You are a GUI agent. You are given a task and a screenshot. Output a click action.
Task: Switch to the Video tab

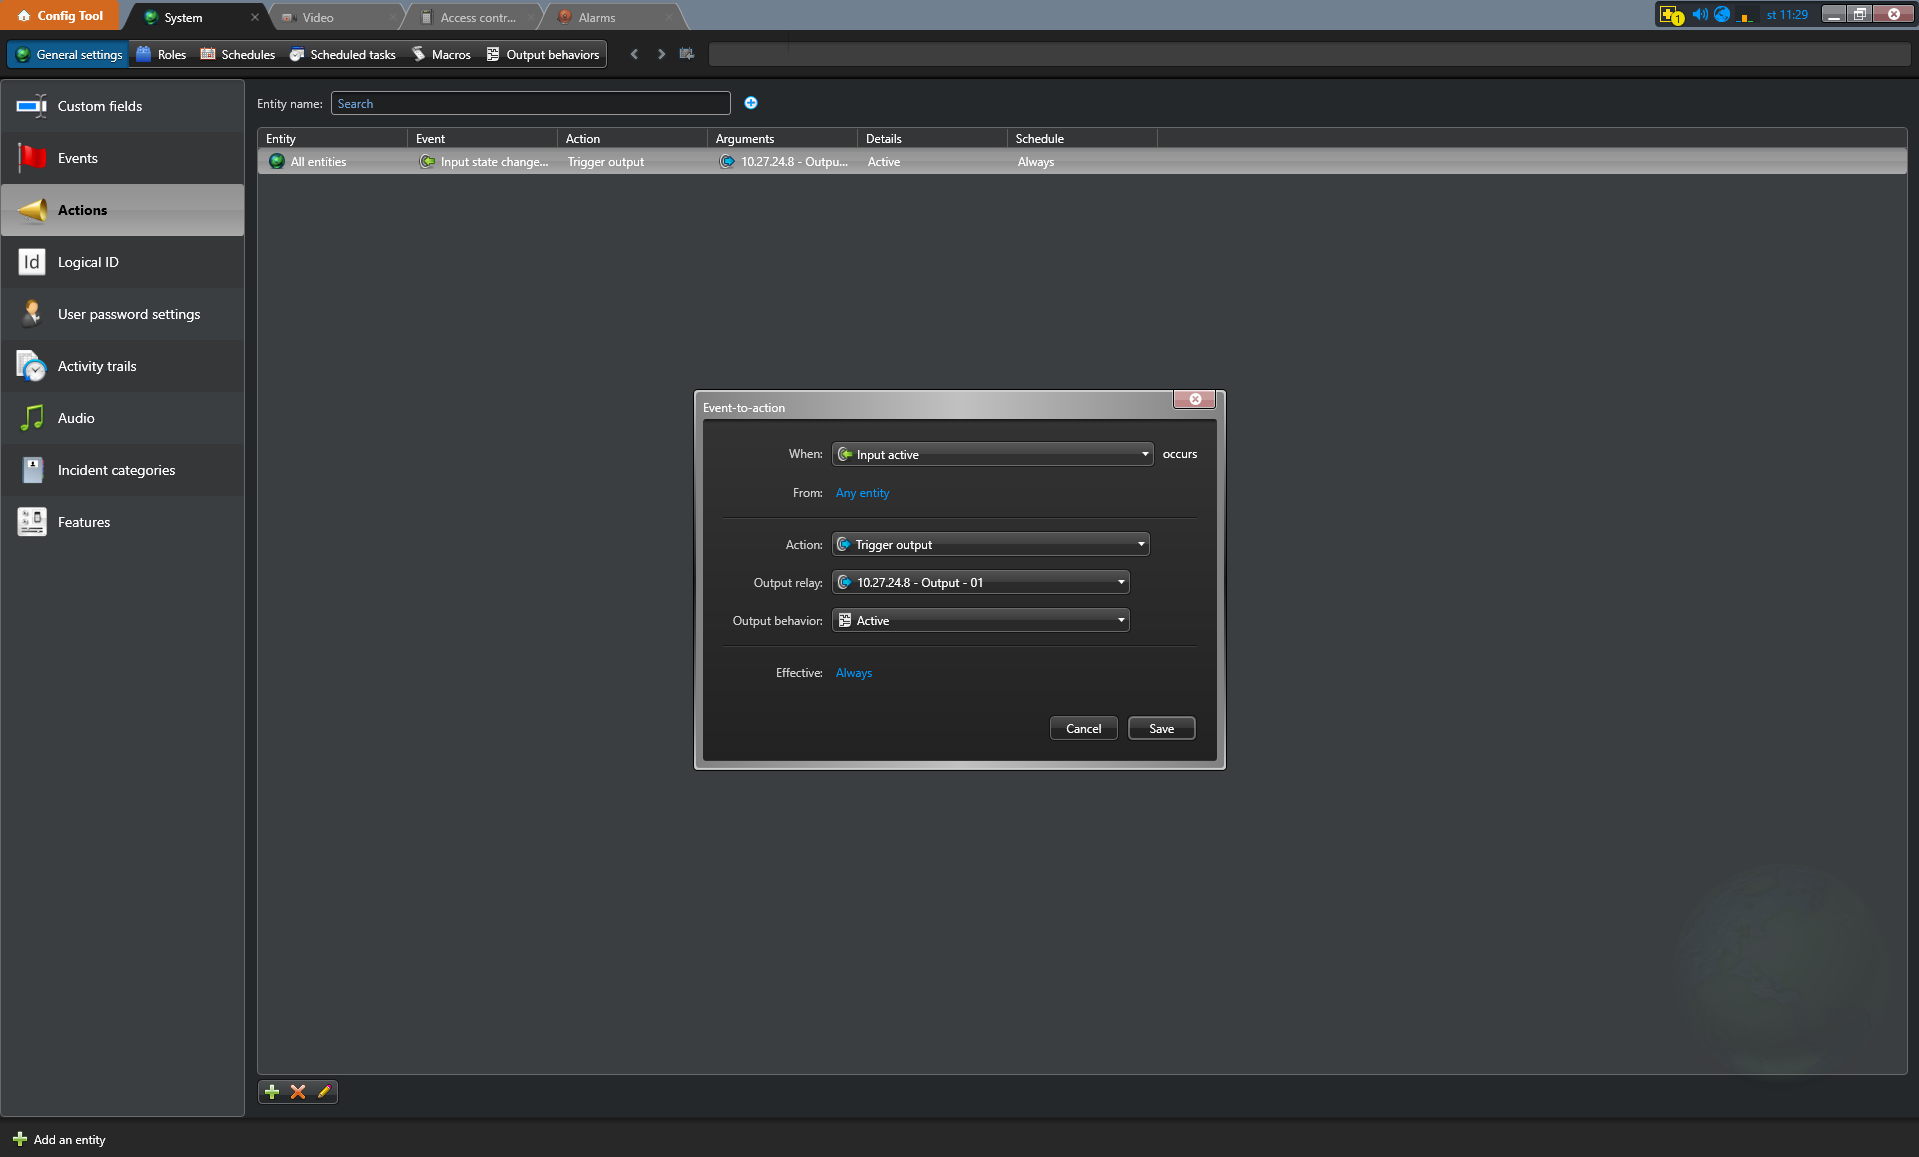(318, 17)
